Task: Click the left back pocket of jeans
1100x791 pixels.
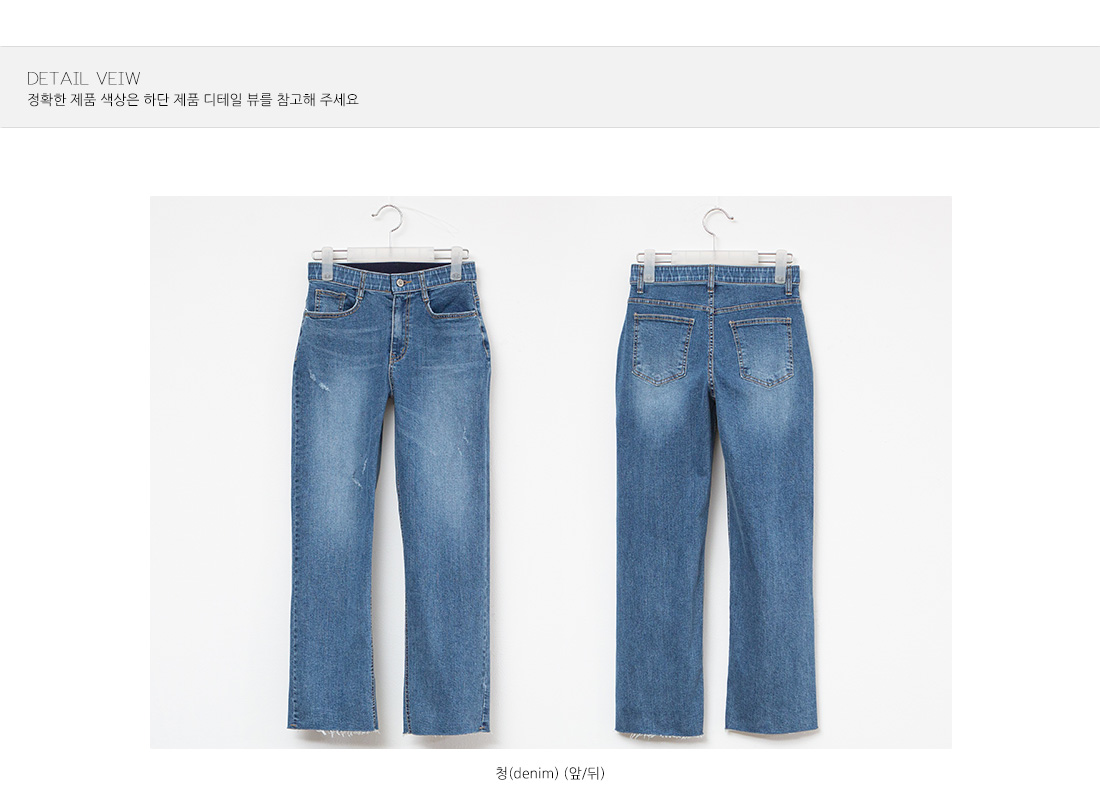Action: 662,349
